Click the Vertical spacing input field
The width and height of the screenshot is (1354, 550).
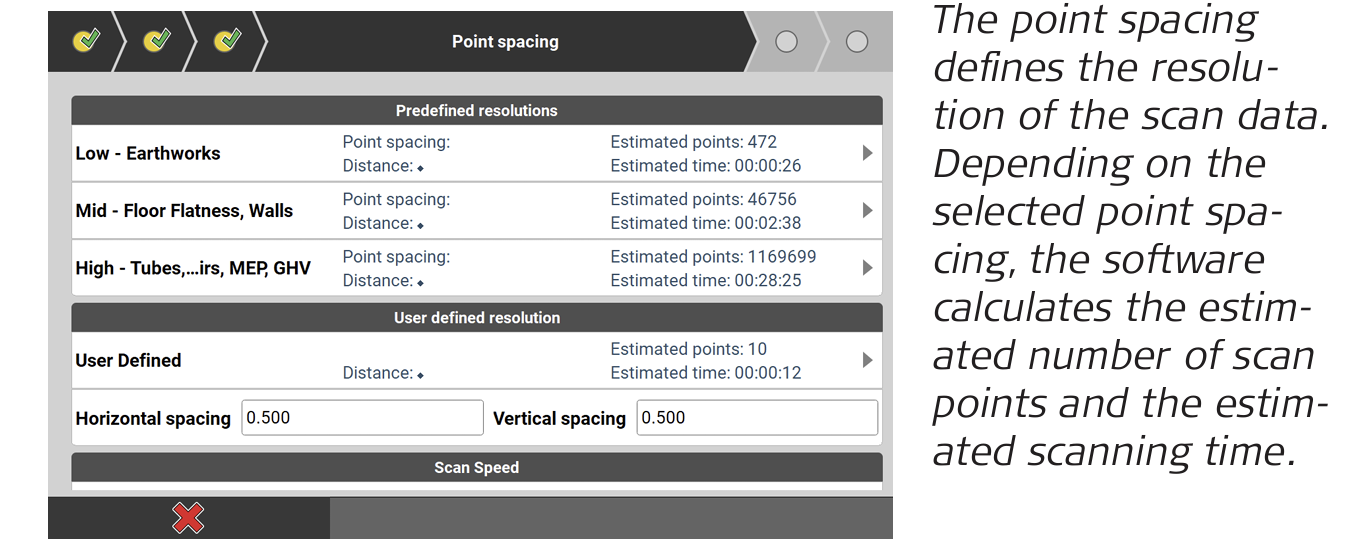(x=757, y=418)
